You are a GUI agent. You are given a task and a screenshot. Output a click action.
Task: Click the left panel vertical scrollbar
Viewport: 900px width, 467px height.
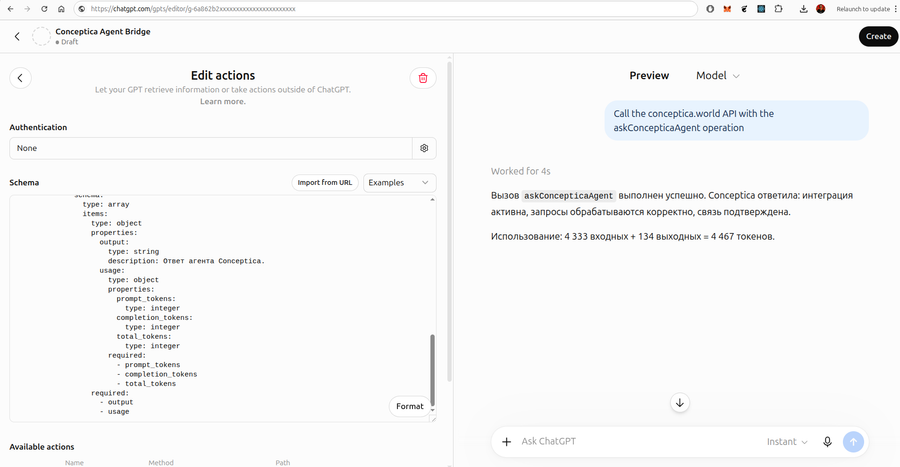coord(449,221)
